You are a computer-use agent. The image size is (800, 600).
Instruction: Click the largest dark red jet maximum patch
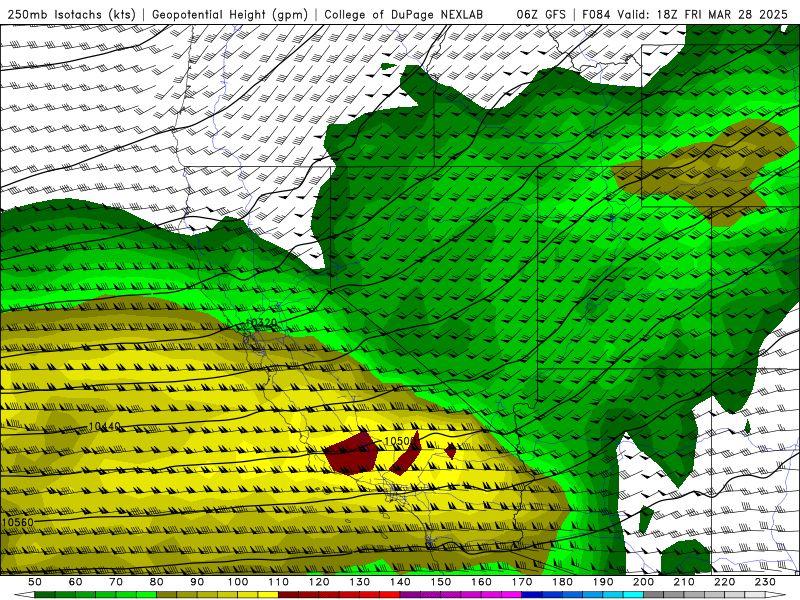click(352, 454)
